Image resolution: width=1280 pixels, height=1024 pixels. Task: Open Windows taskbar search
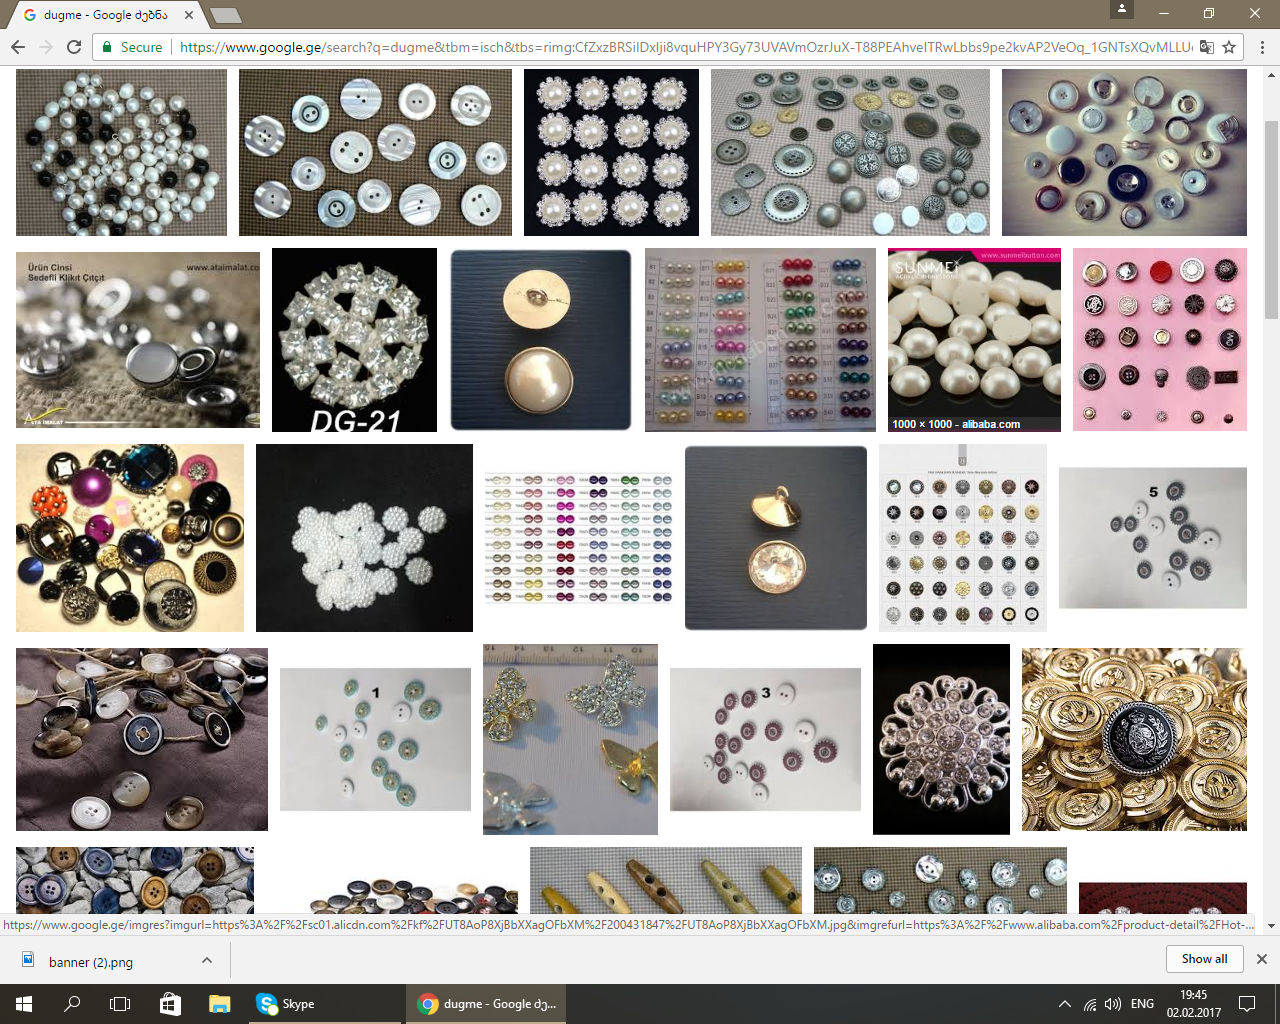click(72, 1004)
